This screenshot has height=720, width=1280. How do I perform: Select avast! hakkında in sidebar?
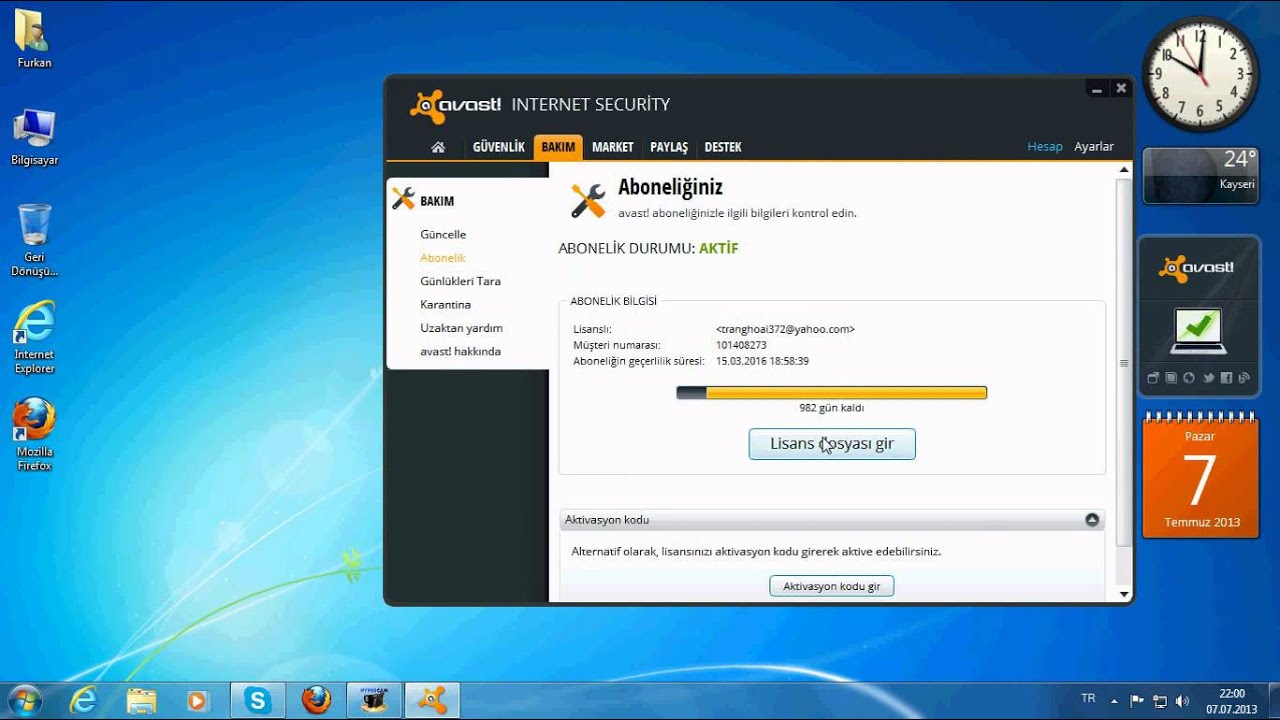(x=461, y=351)
